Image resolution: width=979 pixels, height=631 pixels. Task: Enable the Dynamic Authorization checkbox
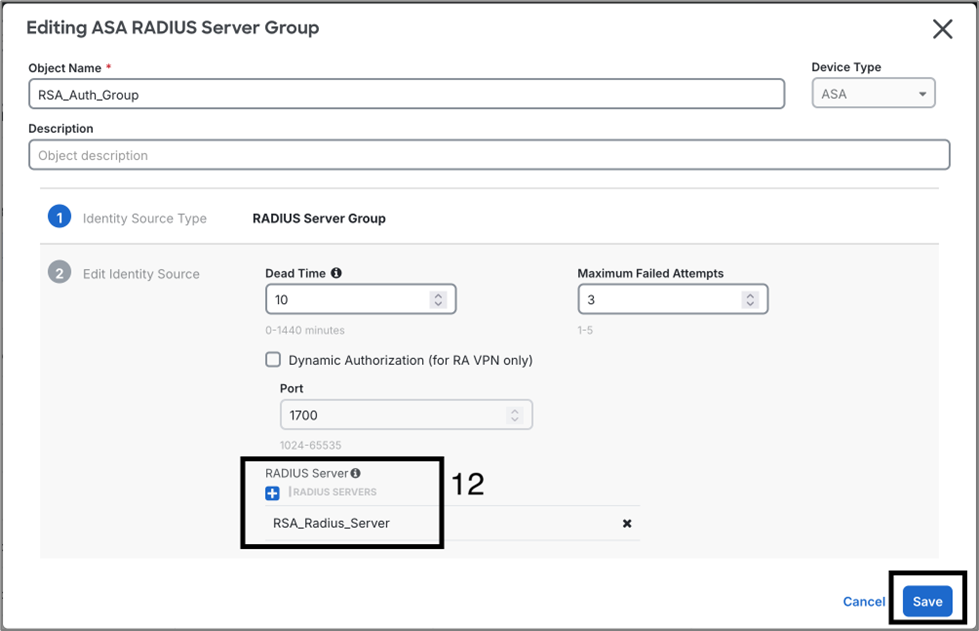(x=273, y=360)
